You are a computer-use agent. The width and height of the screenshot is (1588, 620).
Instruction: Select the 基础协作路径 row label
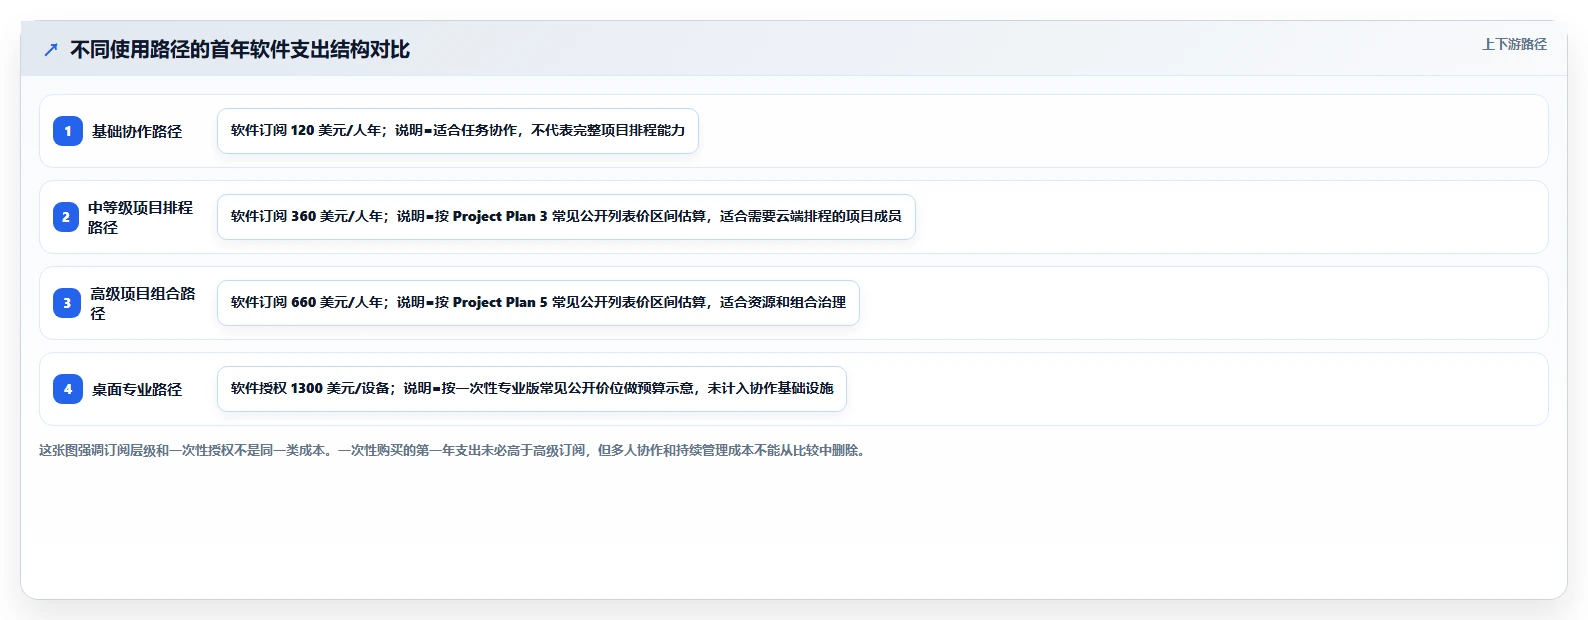[137, 131]
